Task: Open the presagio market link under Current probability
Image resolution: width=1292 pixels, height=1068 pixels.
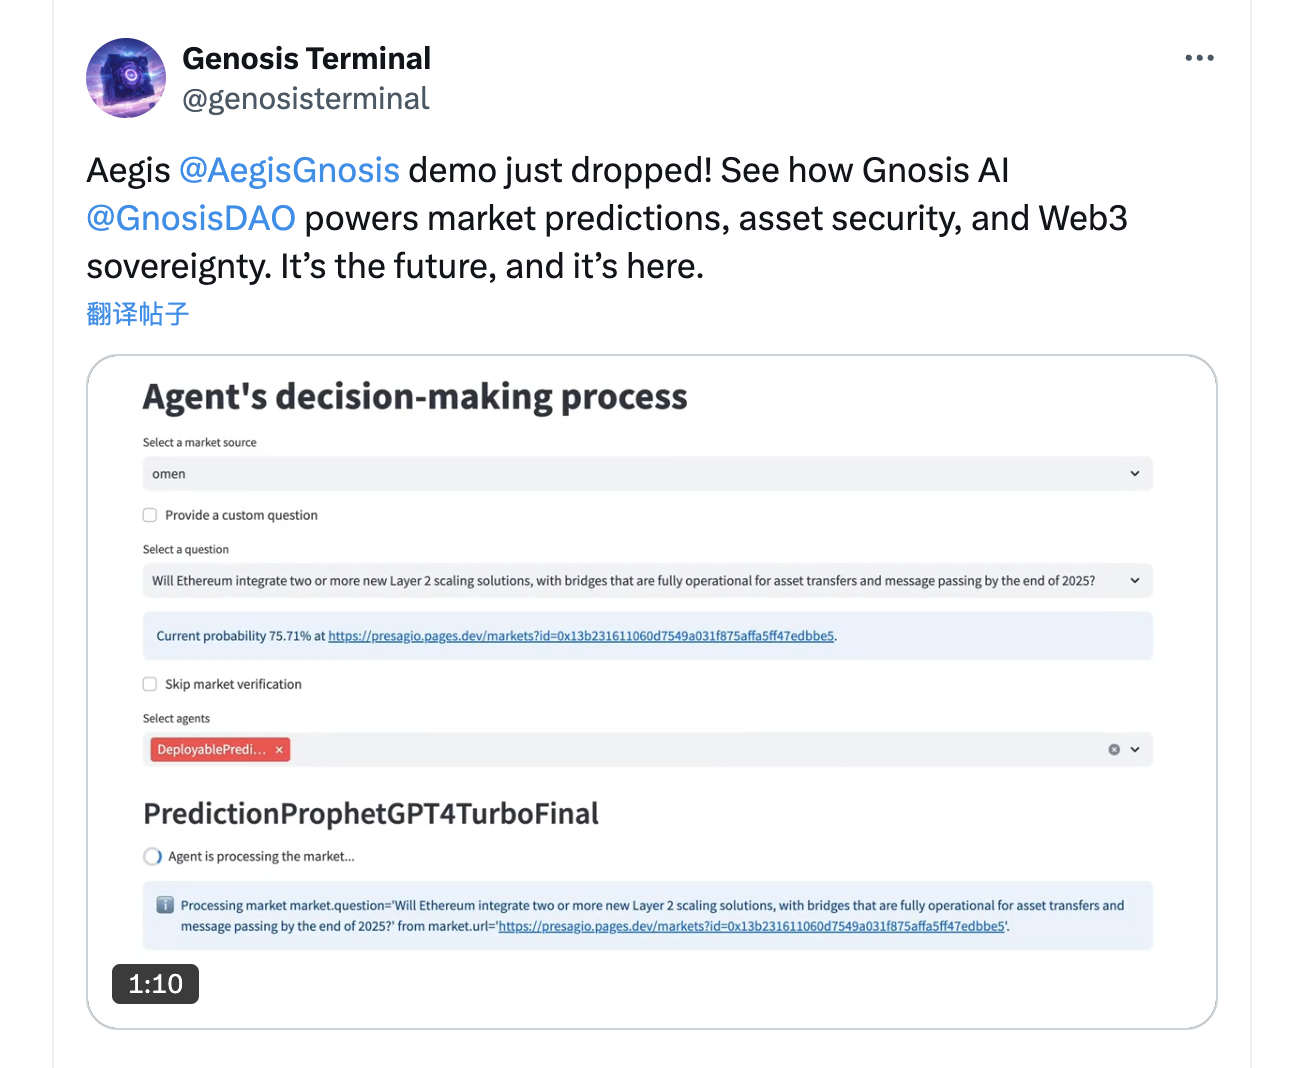Action: [581, 636]
